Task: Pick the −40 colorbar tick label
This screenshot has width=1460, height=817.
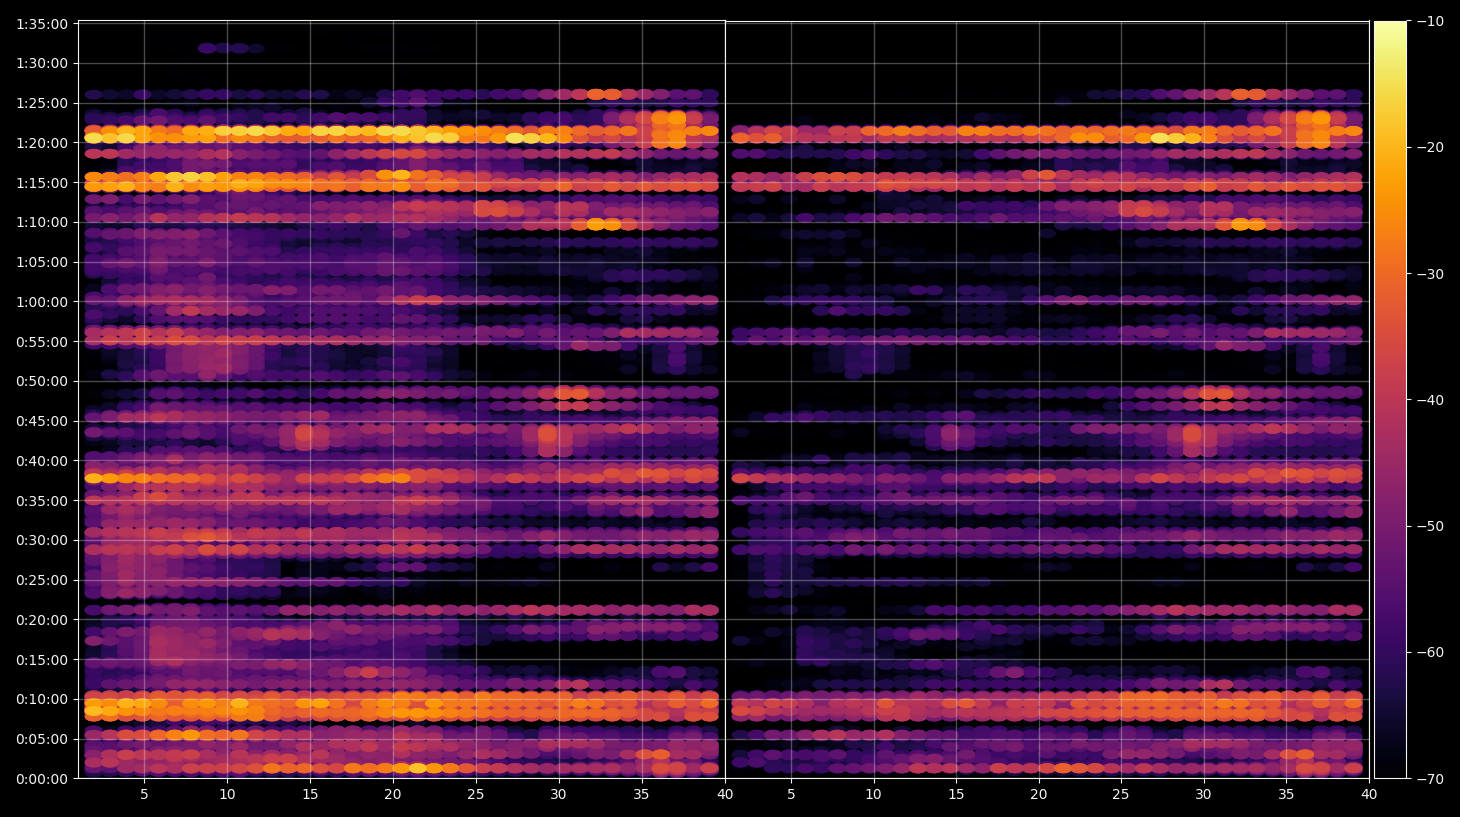Action: [x=1431, y=400]
